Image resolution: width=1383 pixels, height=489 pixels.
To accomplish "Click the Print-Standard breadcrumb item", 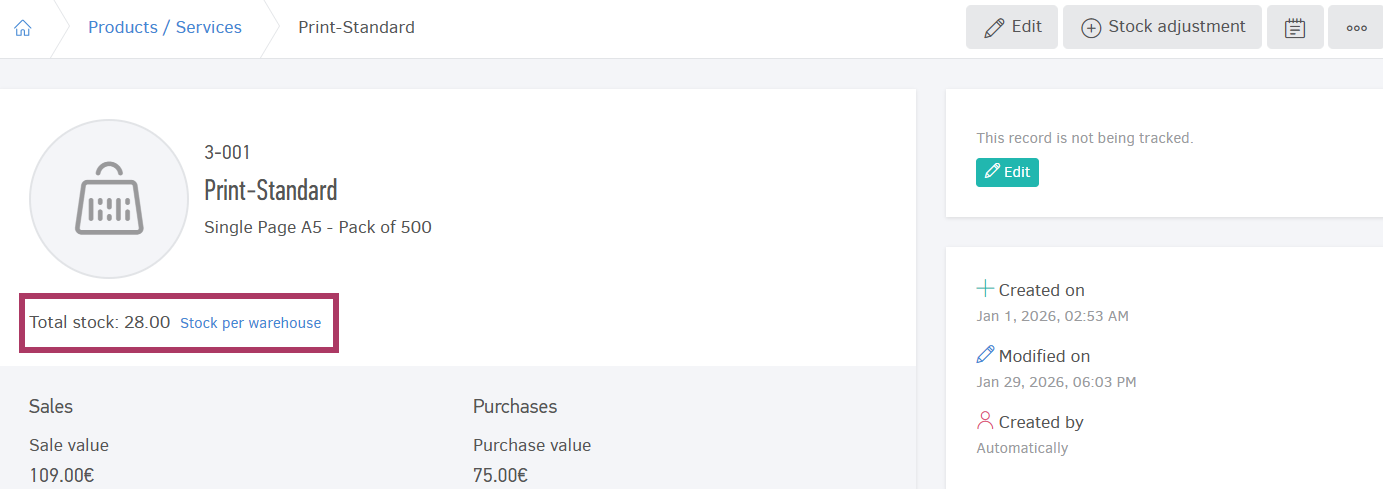I will coord(356,27).
